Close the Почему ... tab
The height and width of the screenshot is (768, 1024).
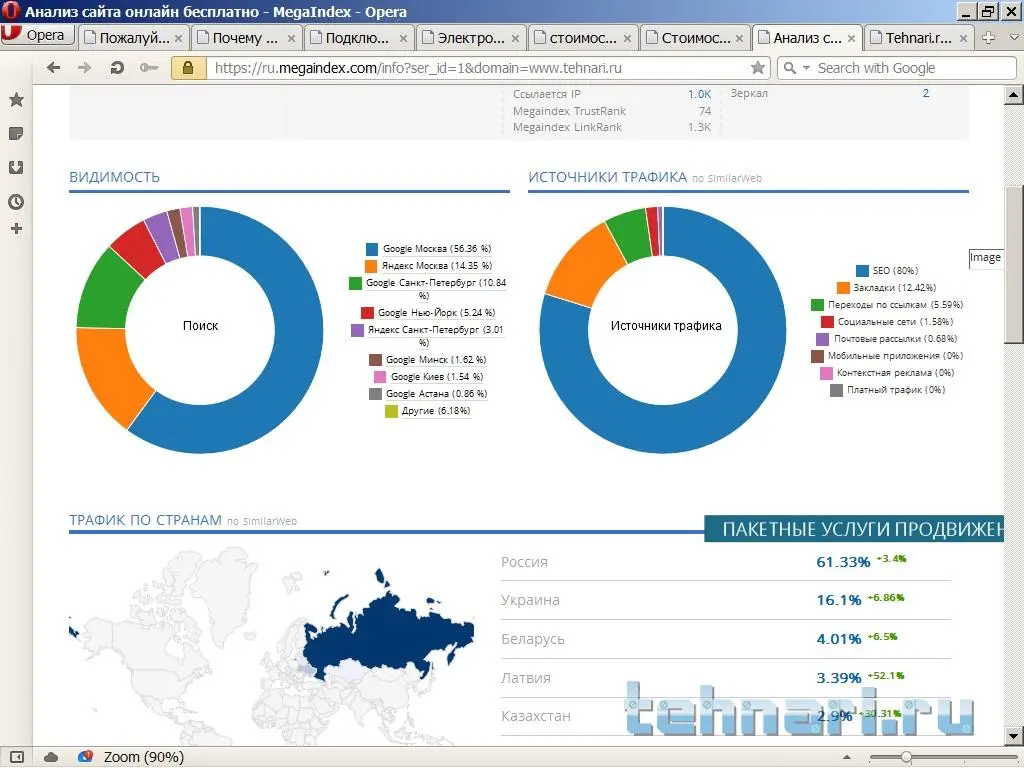point(291,39)
